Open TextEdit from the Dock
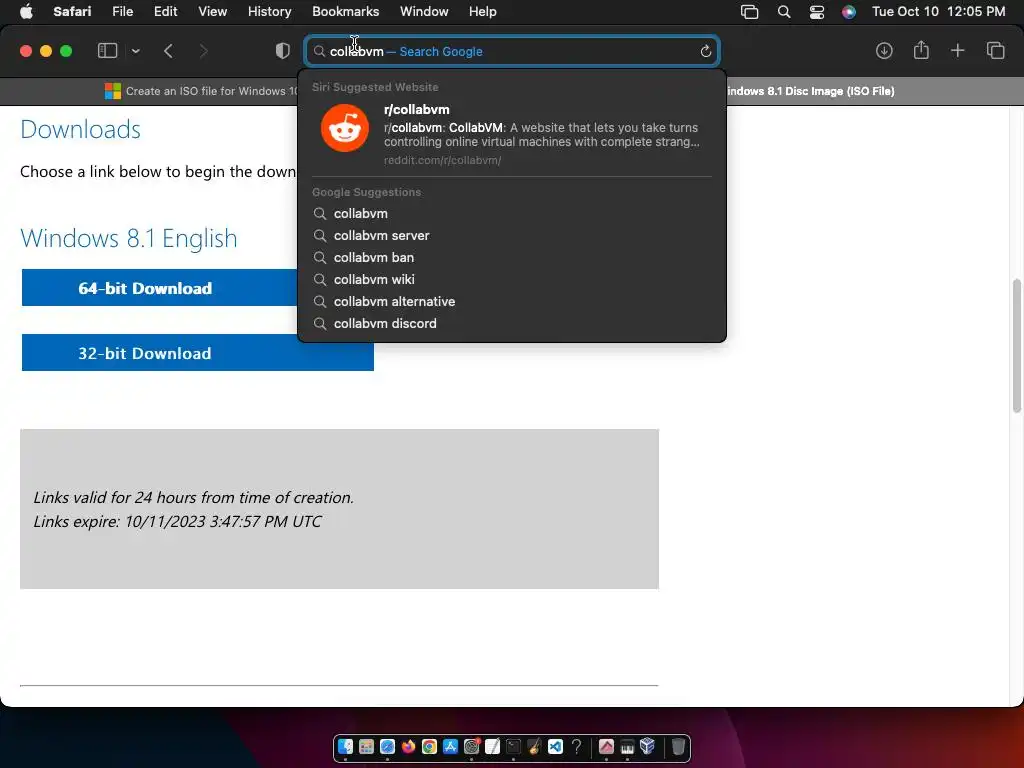Screen dimensions: 1024x768 (492, 746)
